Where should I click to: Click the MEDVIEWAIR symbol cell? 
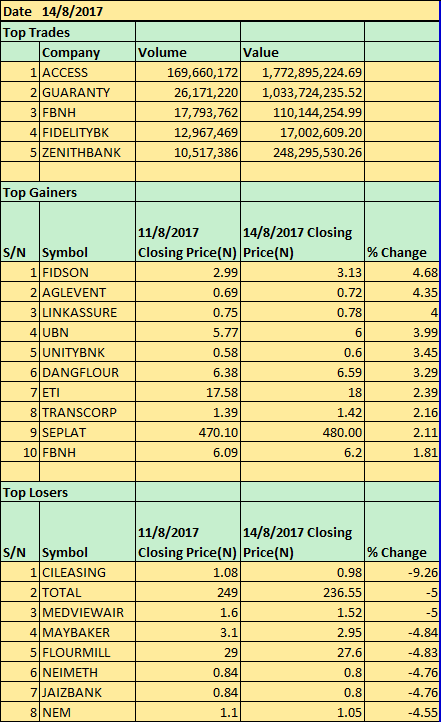[88, 612]
